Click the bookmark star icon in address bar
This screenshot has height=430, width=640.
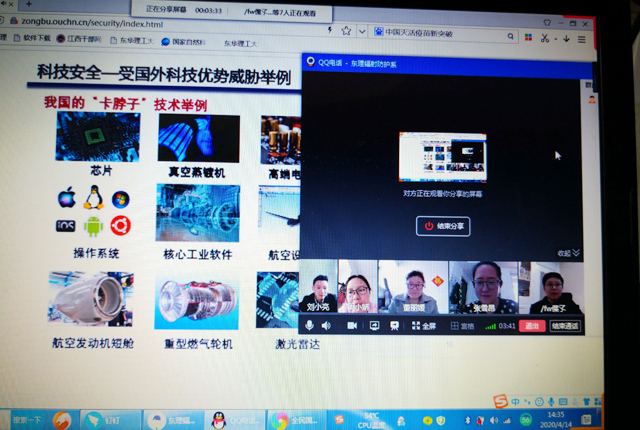click(x=345, y=30)
